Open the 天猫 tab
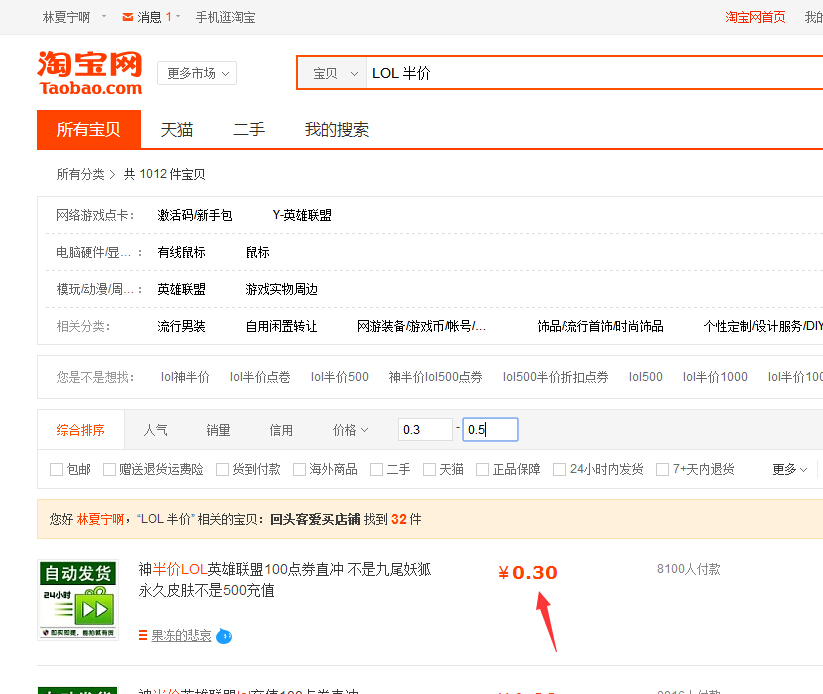Screen dimensions: 823x694 pyautogui.click(x=177, y=130)
